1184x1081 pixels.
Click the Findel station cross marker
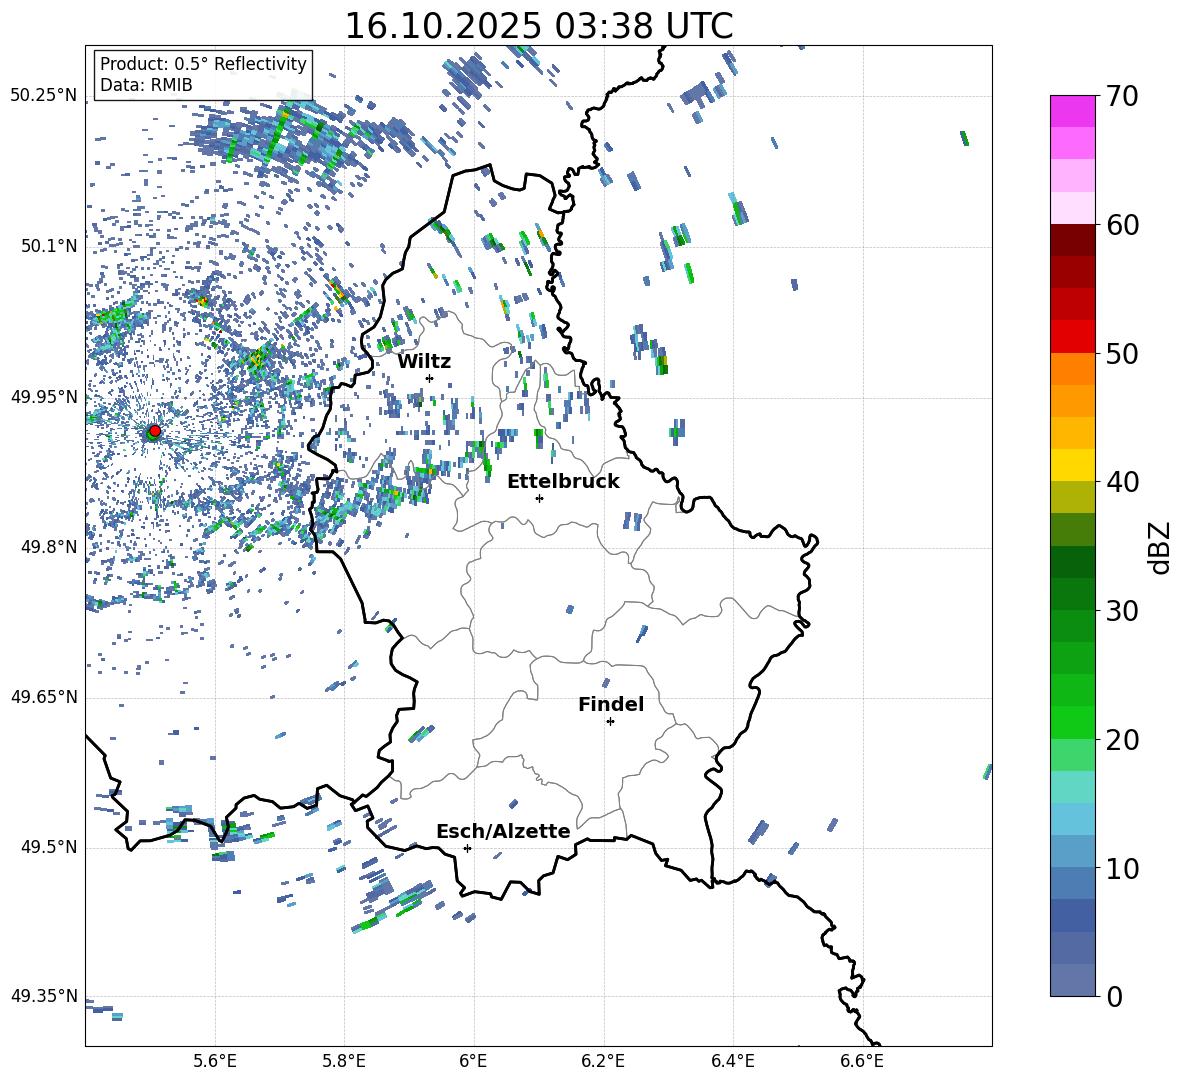[x=610, y=721]
